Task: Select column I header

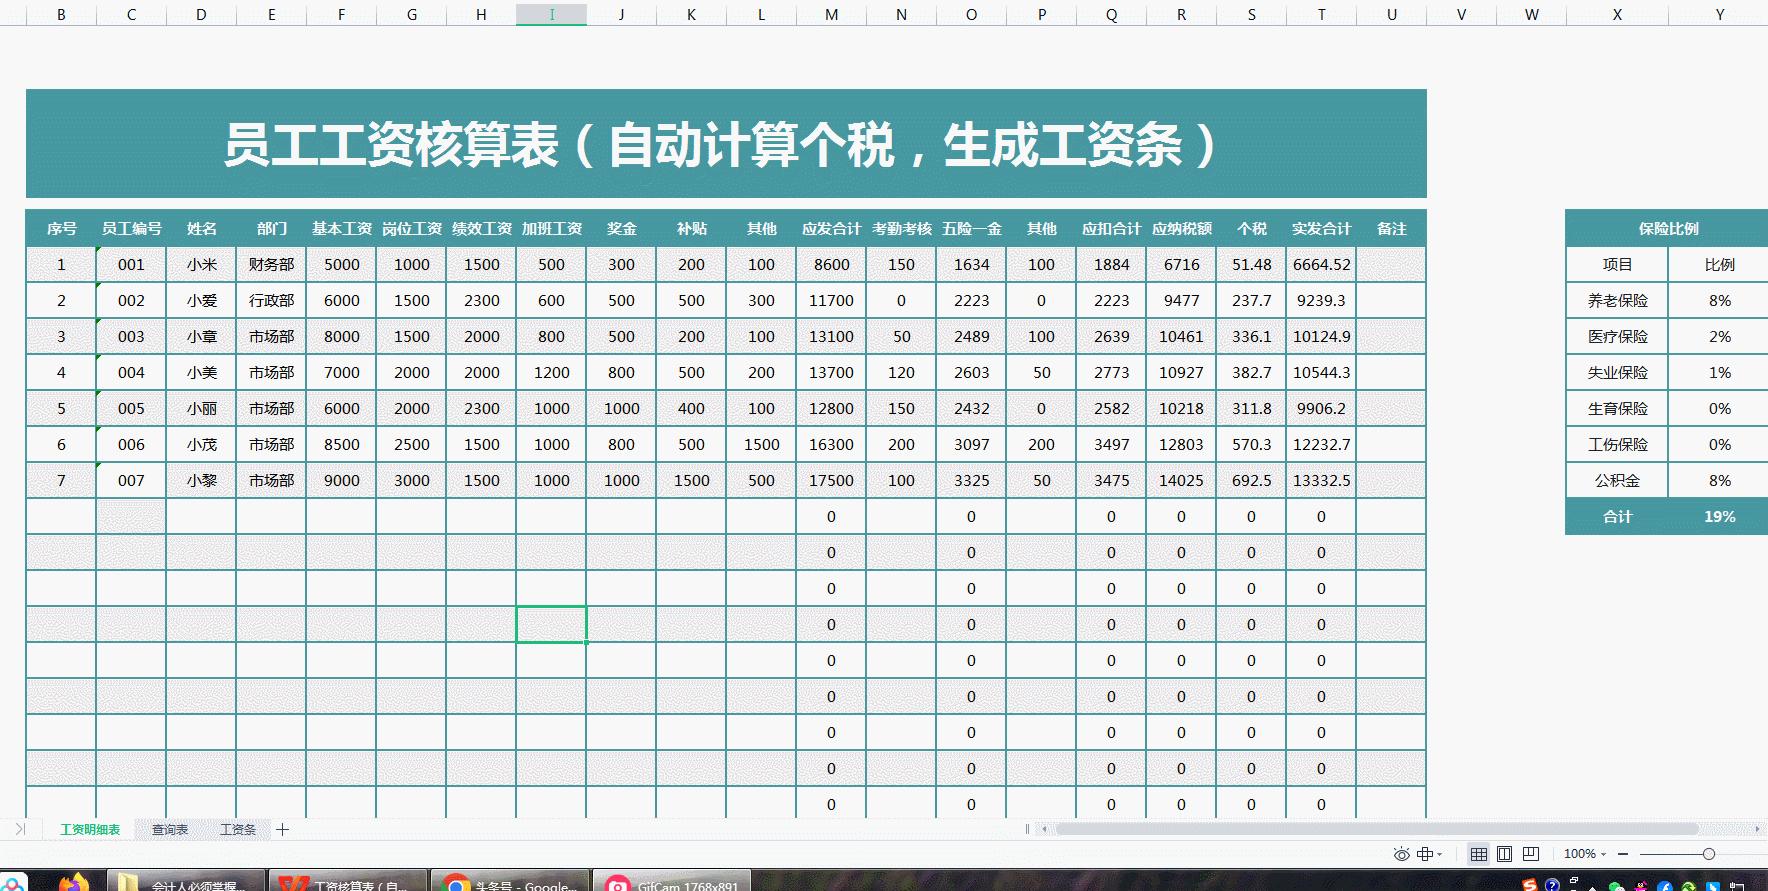Action: (x=552, y=14)
